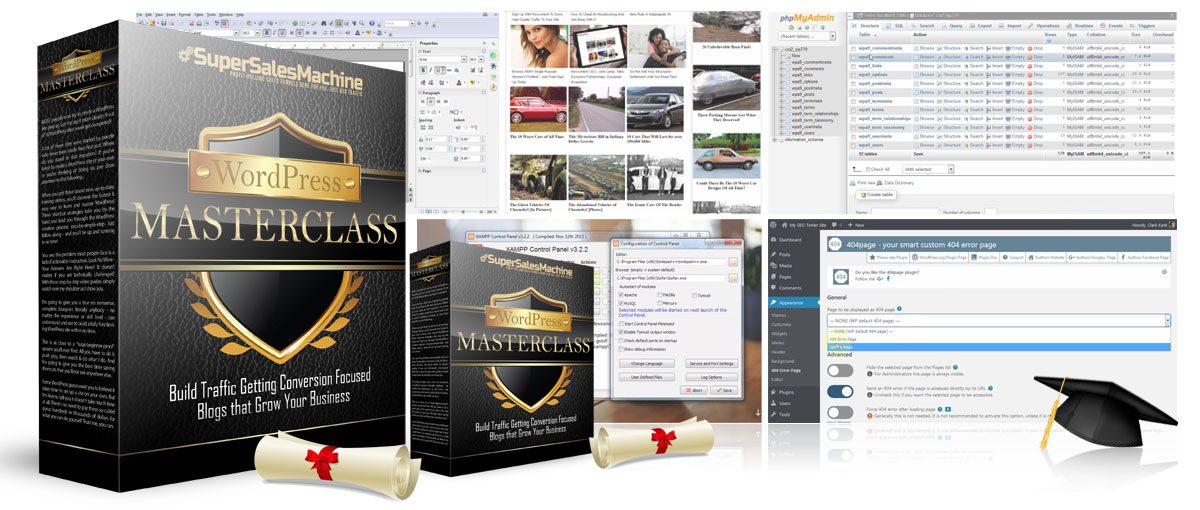Click the Posts pin icon in WordPress sidebar

[774, 254]
